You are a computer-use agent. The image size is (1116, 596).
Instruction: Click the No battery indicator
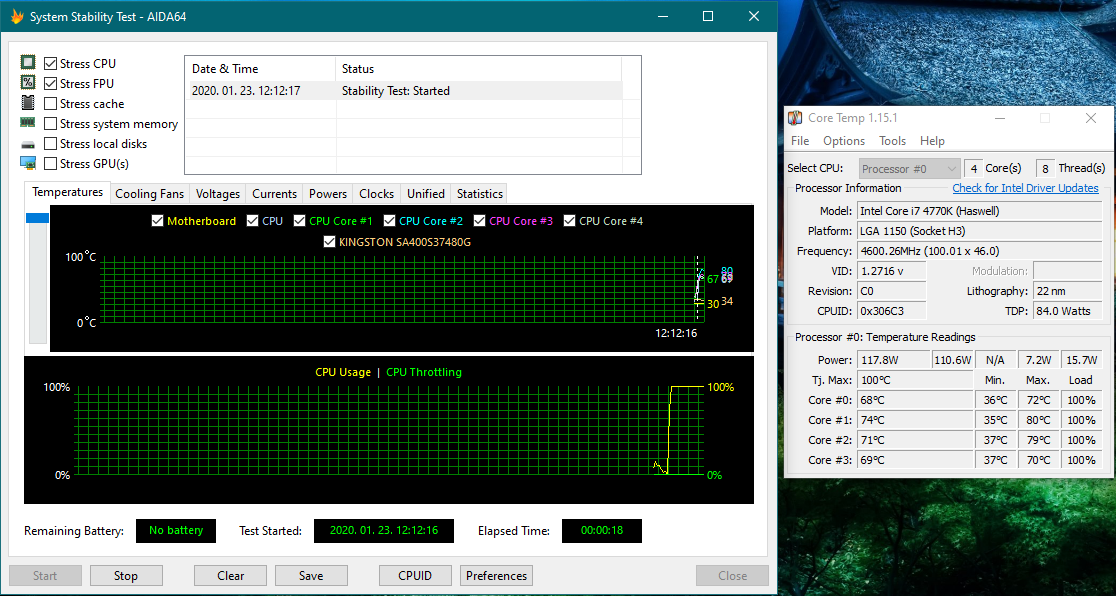(x=176, y=530)
